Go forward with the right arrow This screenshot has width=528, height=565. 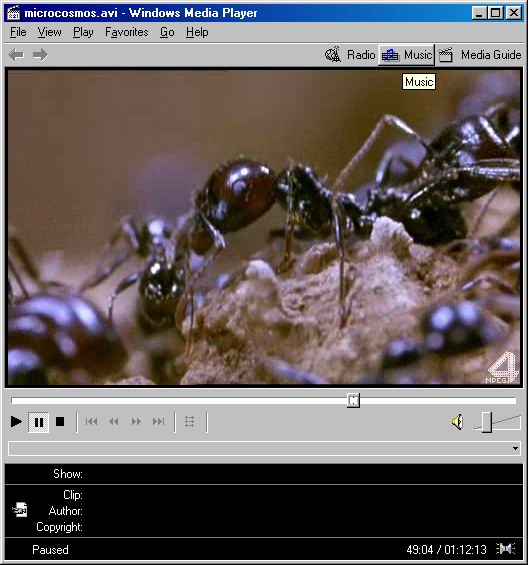pos(40,55)
